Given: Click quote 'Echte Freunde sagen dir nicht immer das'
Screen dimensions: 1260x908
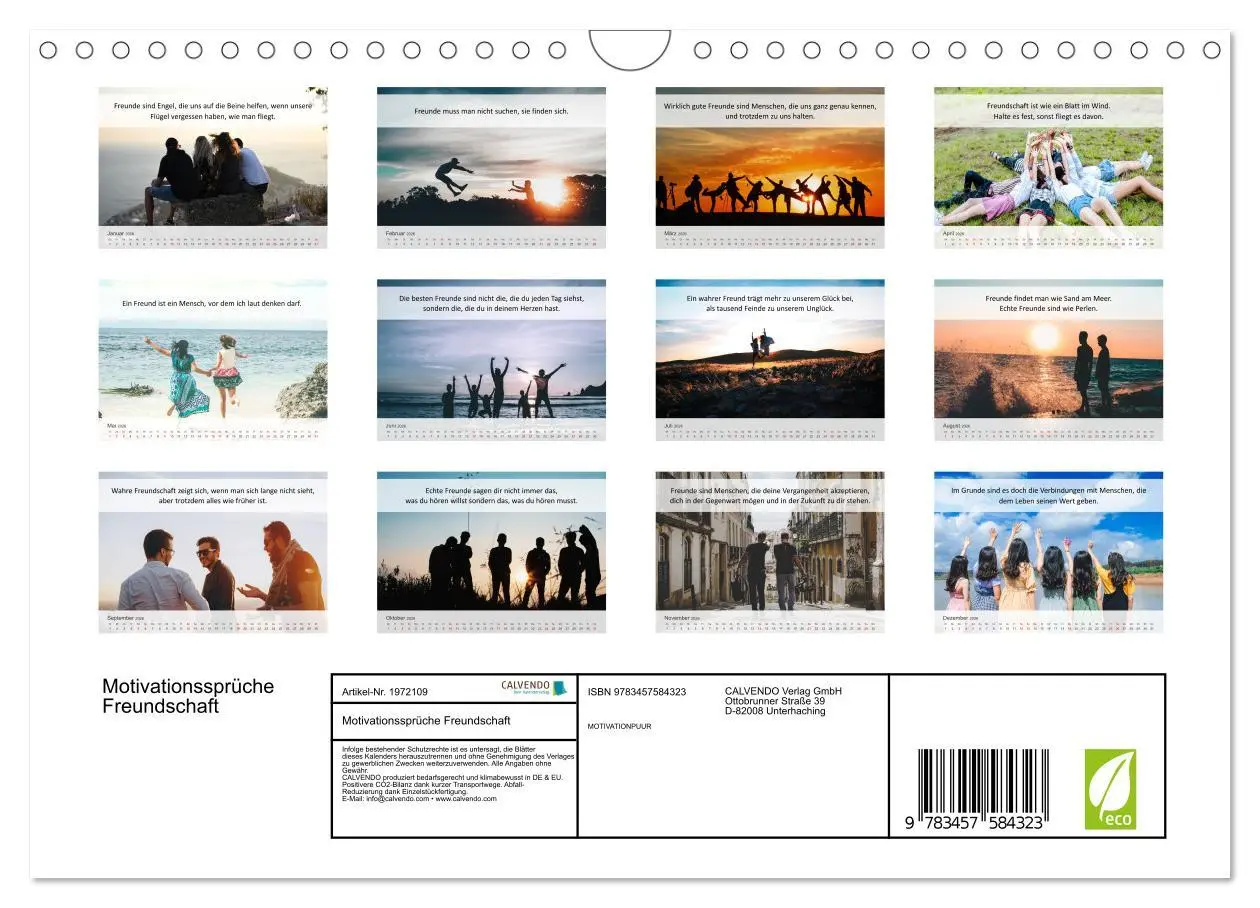Looking at the screenshot, I should (491, 490).
